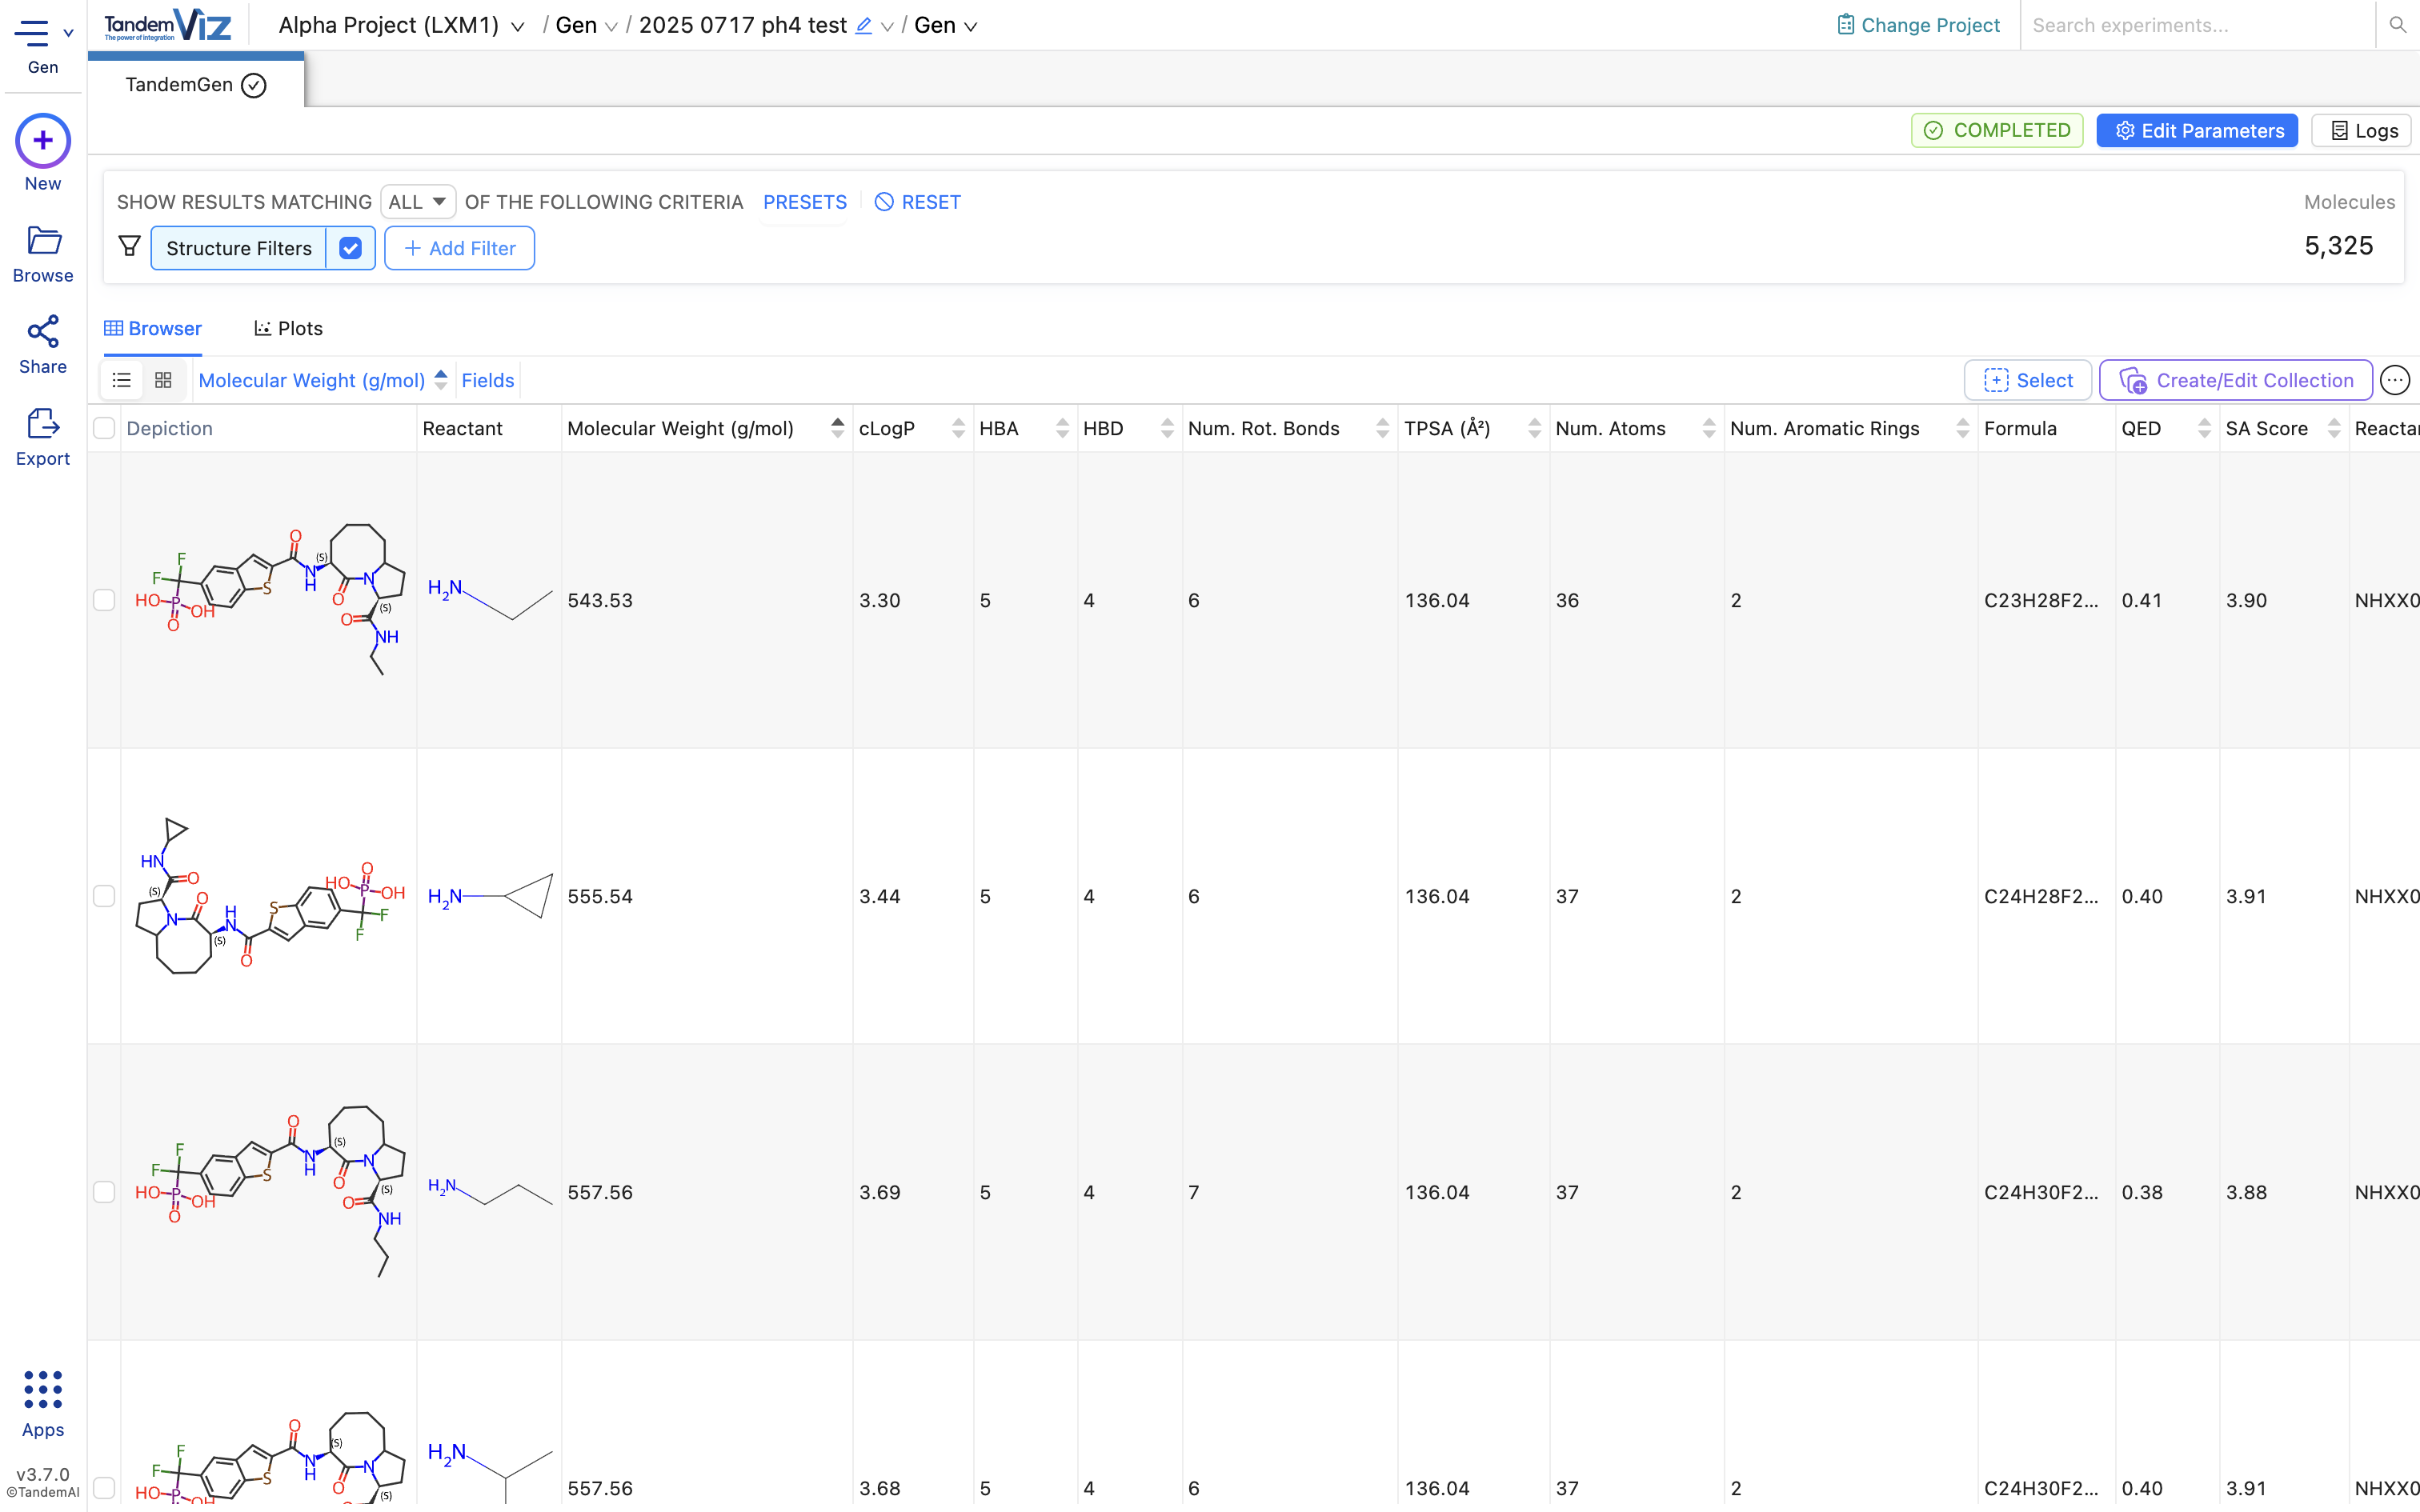Select the list view icon
2420x1512 pixels.
(121, 380)
